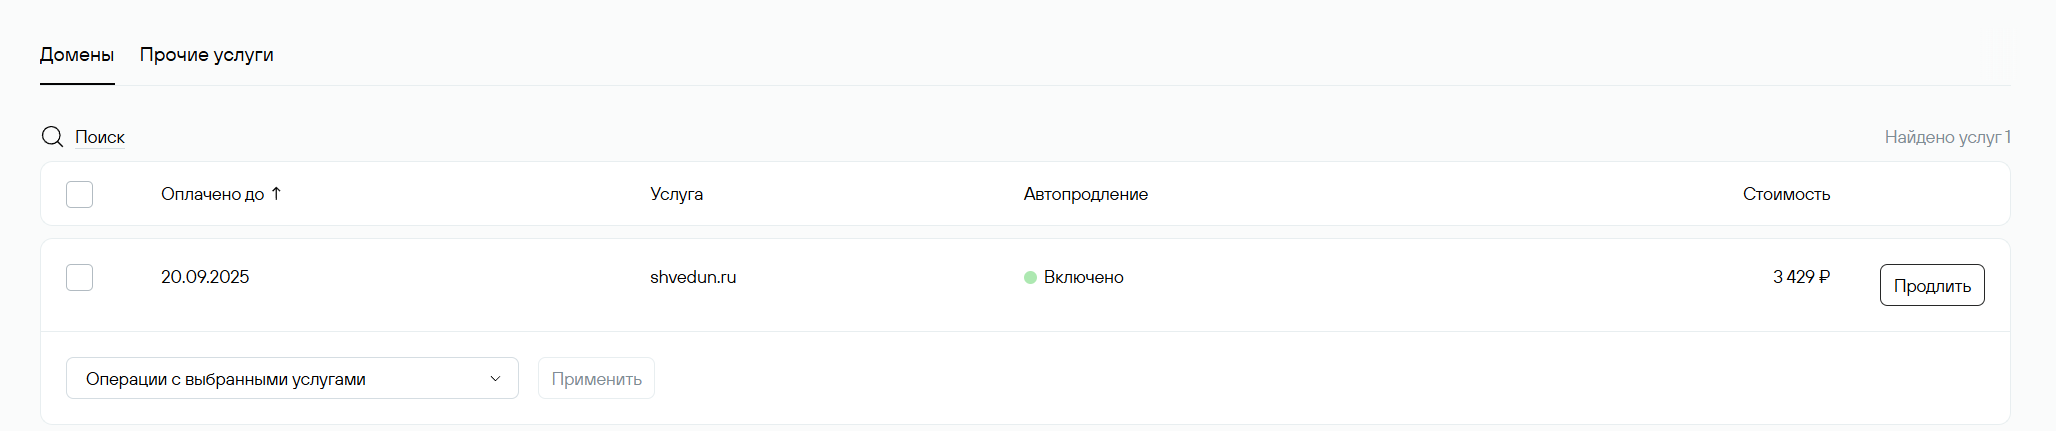The image size is (2056, 431).
Task: Click the magnifying glass search icon
Action: pos(52,137)
